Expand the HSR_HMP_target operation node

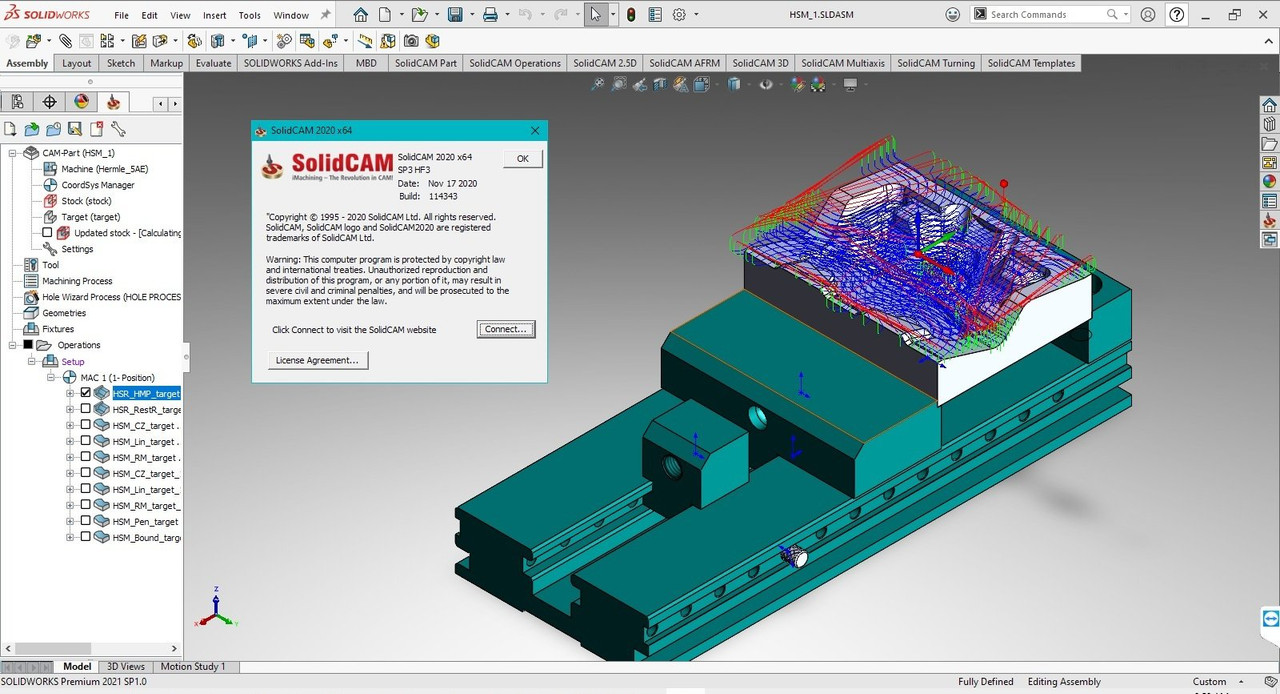pyautogui.click(x=70, y=393)
